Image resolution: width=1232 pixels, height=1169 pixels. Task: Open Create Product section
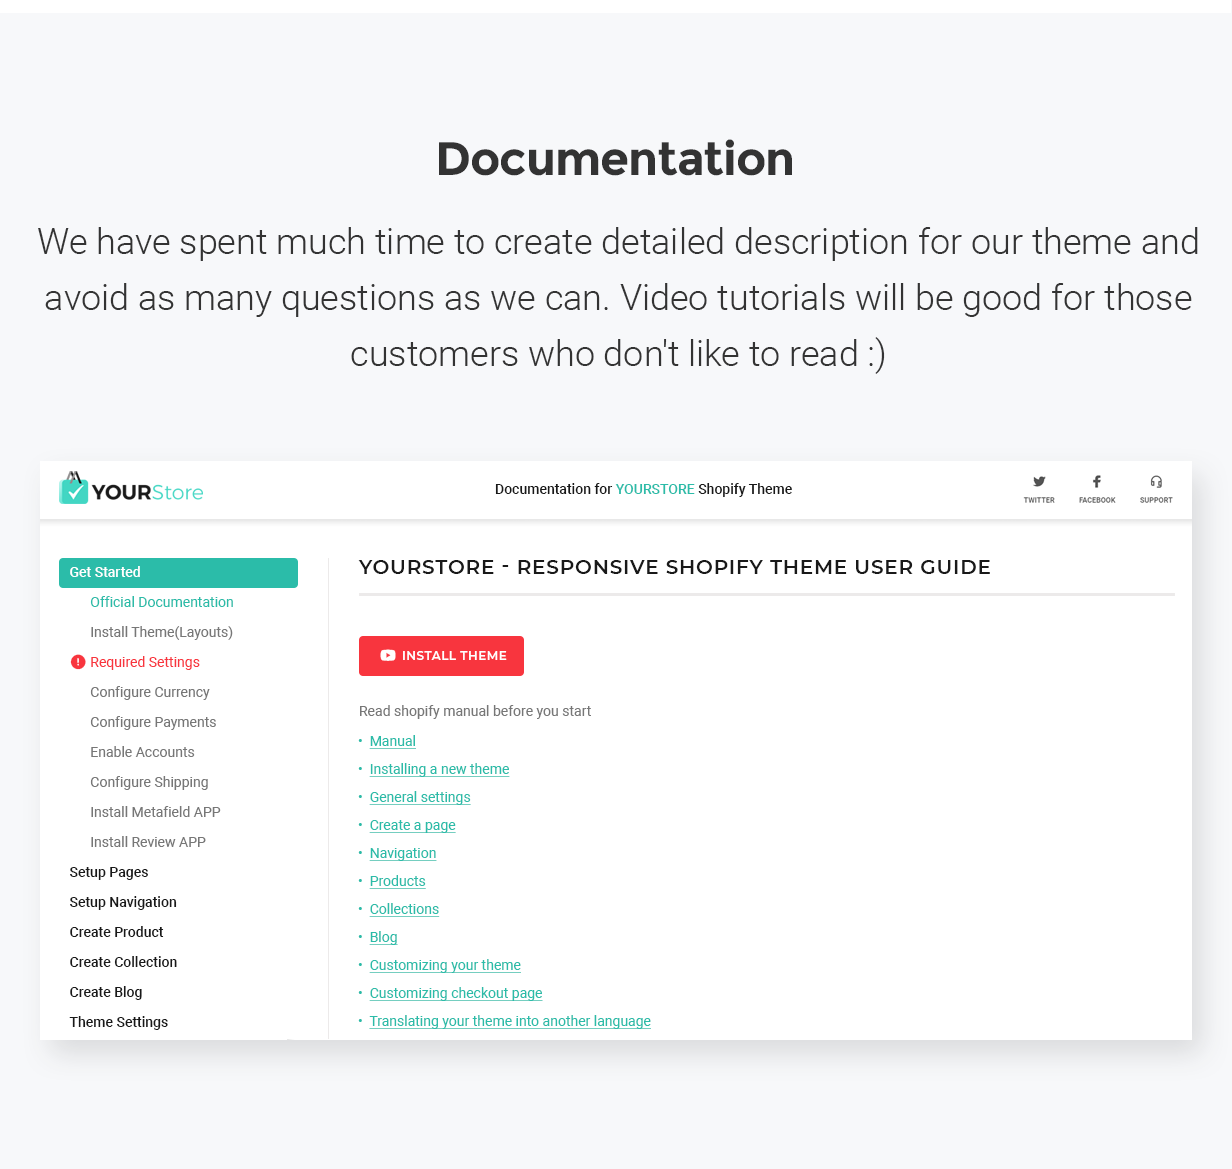[x=116, y=932]
